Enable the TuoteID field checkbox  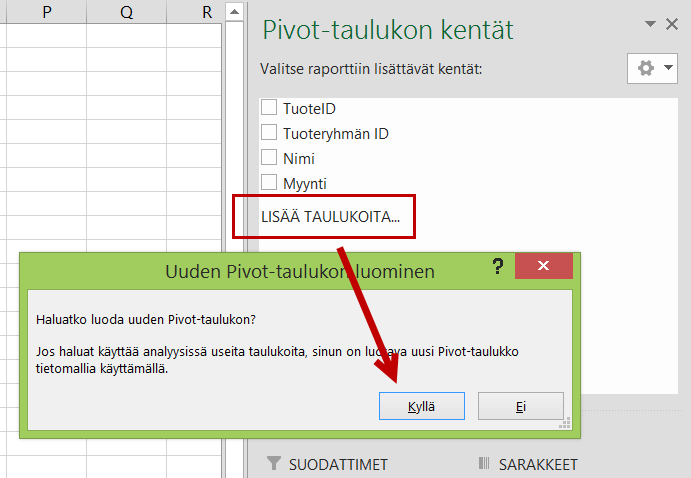[x=269, y=107]
